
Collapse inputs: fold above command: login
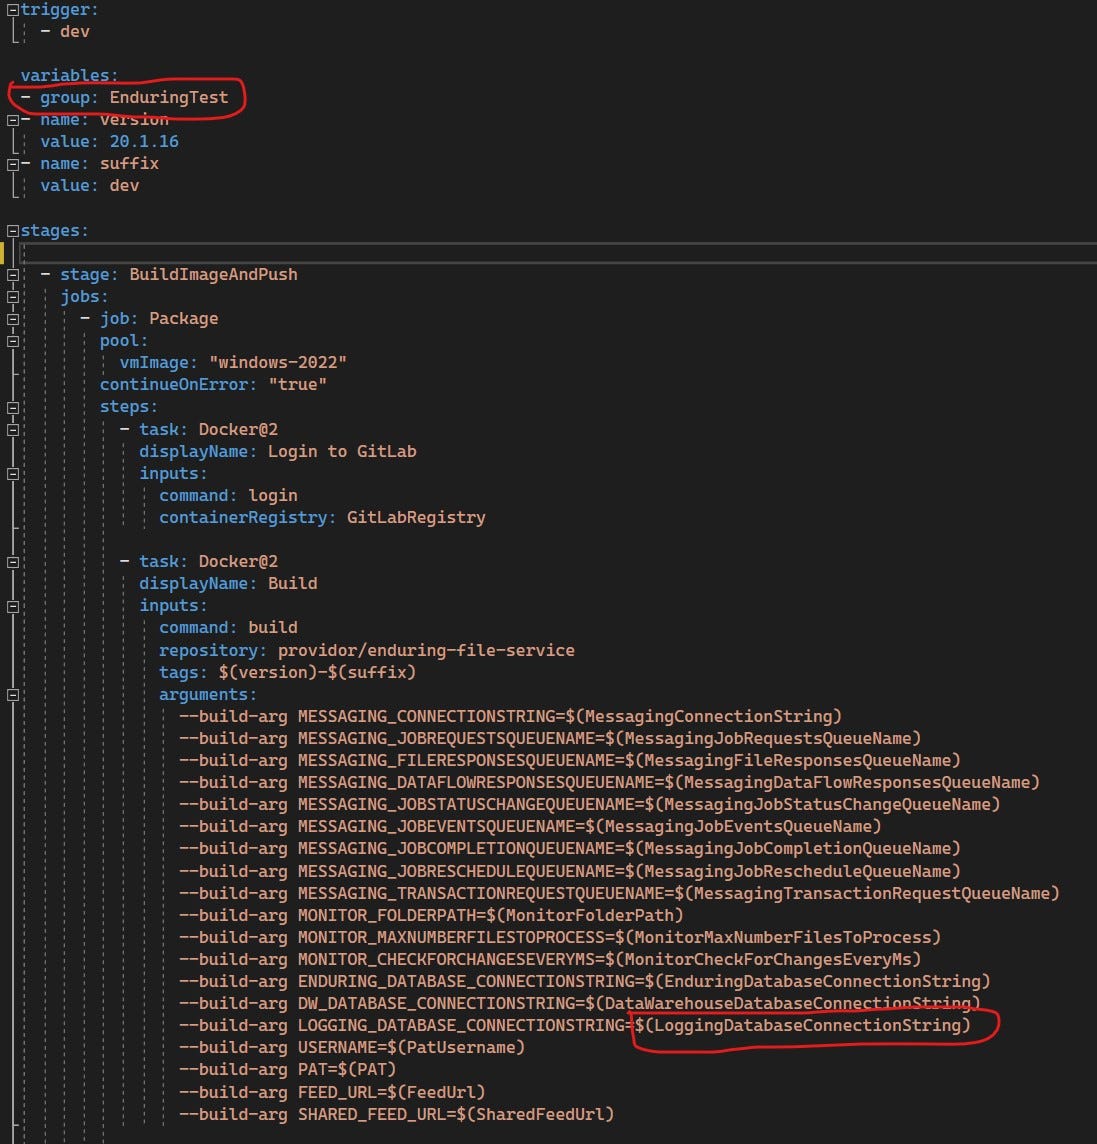(12, 474)
